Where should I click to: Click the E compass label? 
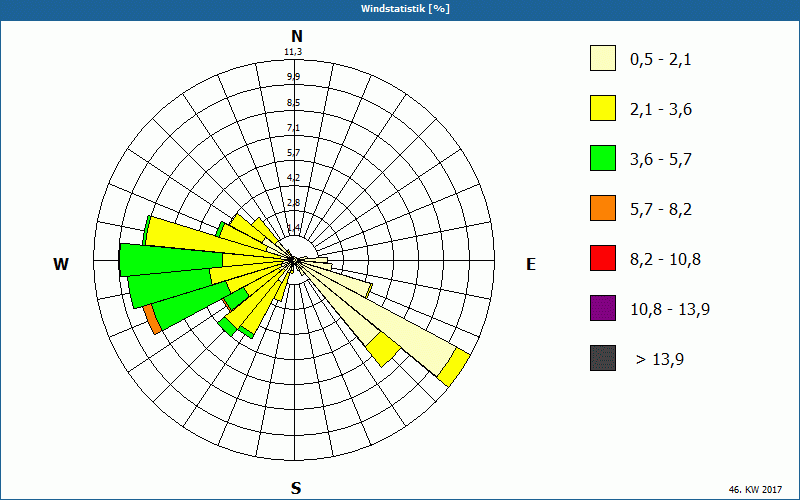(x=531, y=264)
